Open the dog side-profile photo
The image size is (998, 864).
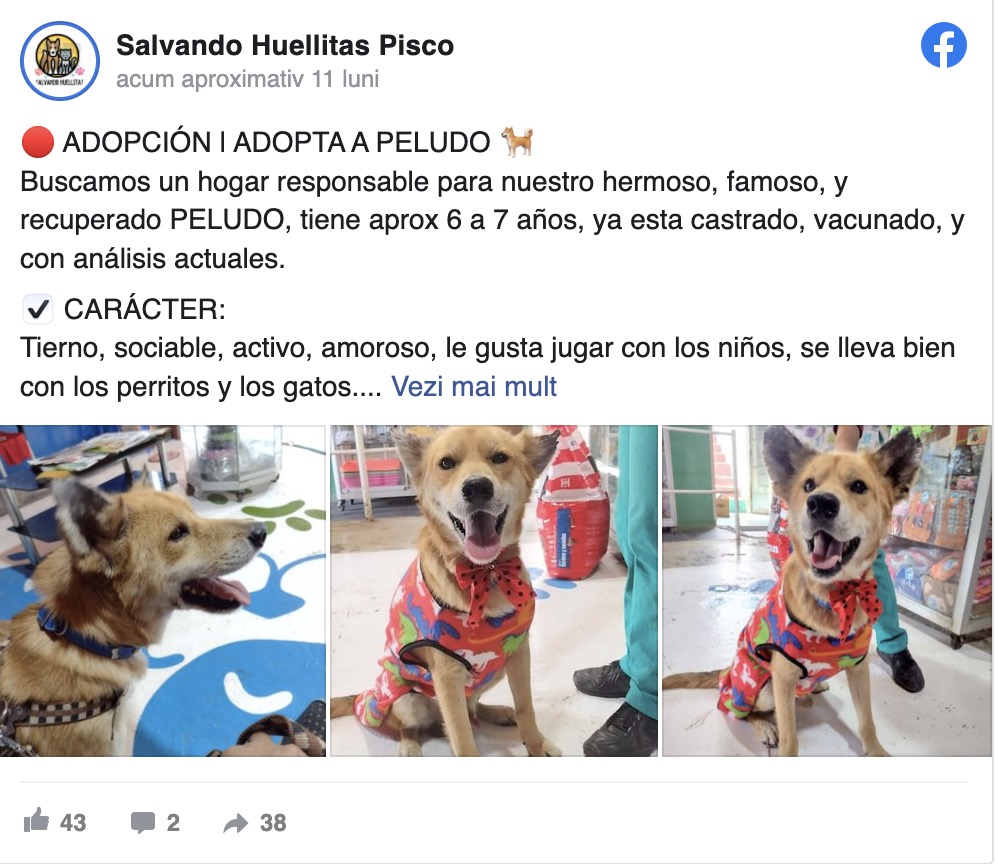[x=162, y=591]
